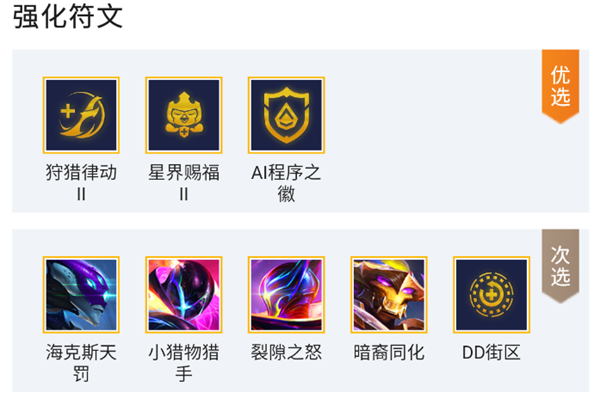Click the 次选 brown ribbon tag
Screen dimensions: 600x405
click(560, 266)
